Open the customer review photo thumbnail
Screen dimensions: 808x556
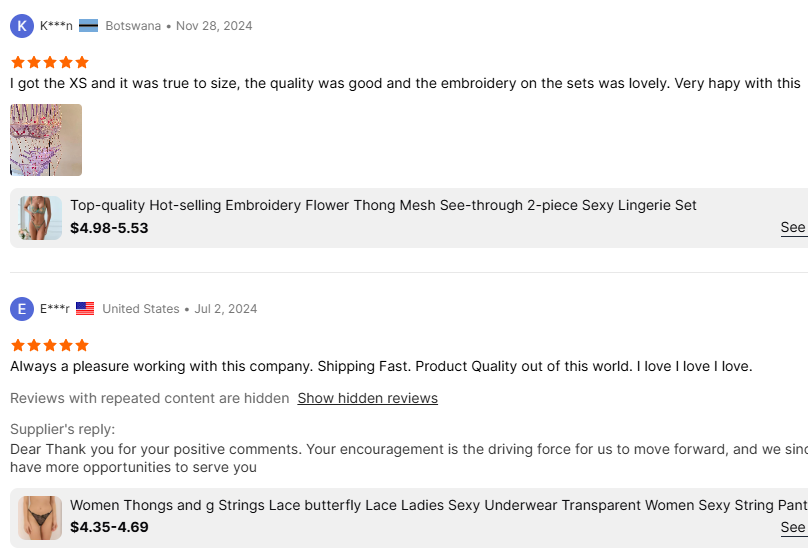pos(46,140)
